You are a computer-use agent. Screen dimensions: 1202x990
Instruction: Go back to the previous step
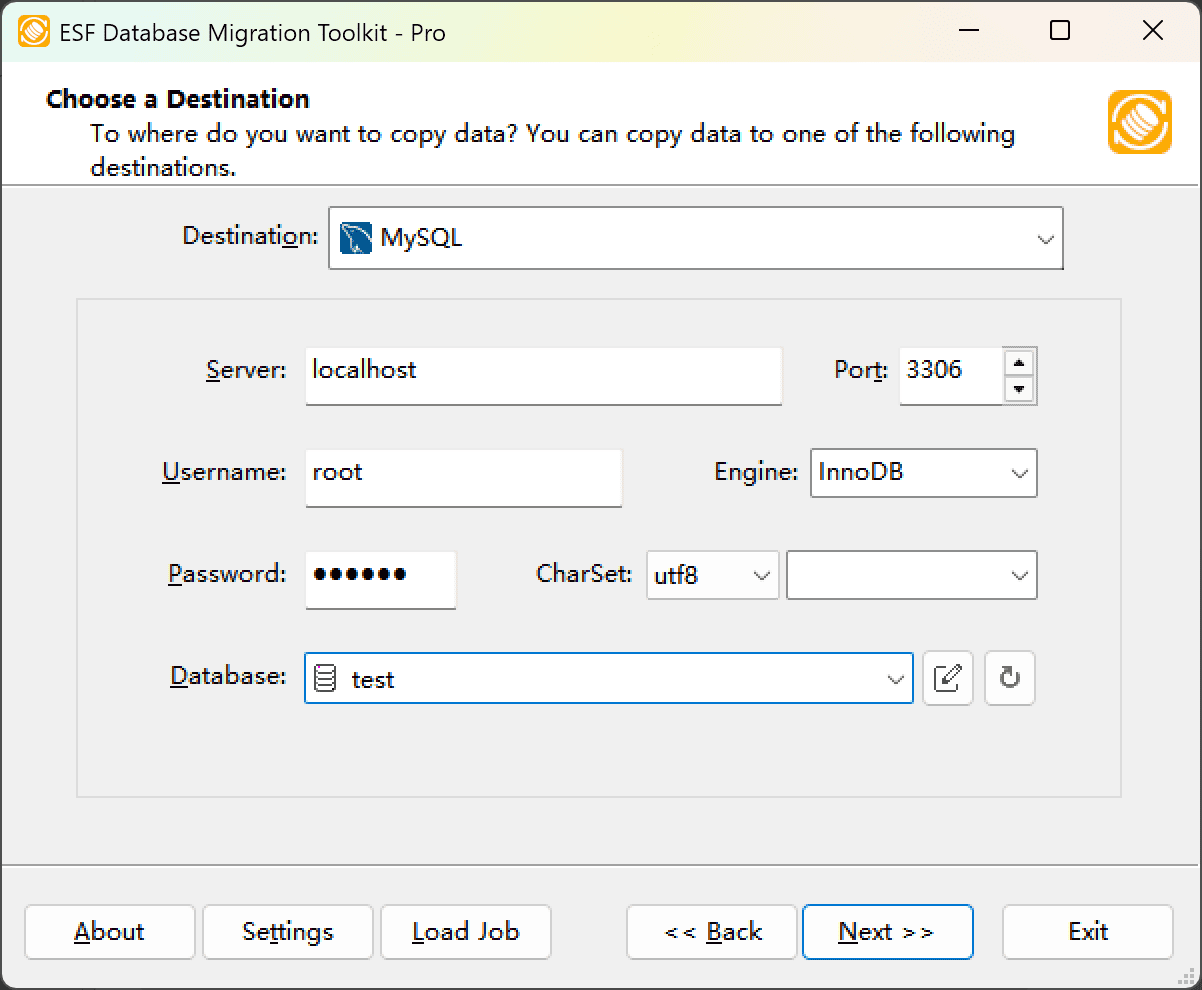click(711, 932)
